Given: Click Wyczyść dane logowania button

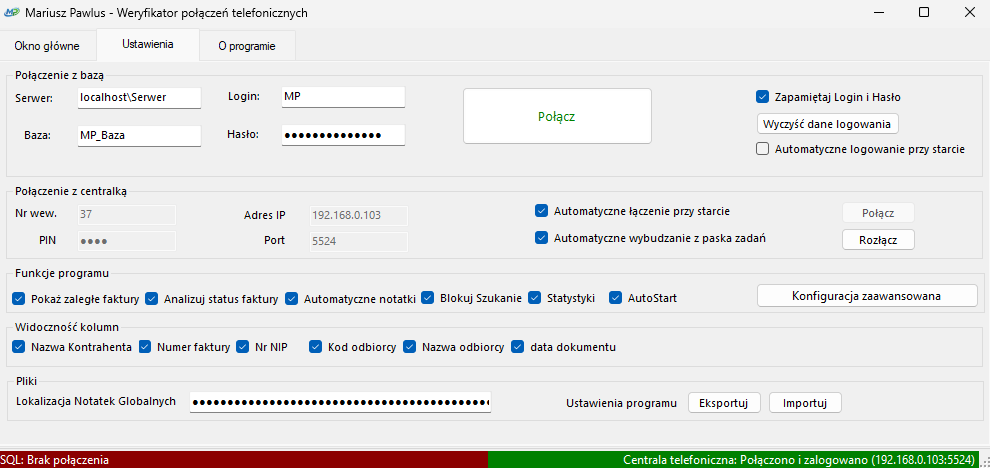Looking at the screenshot, I should pos(828,123).
